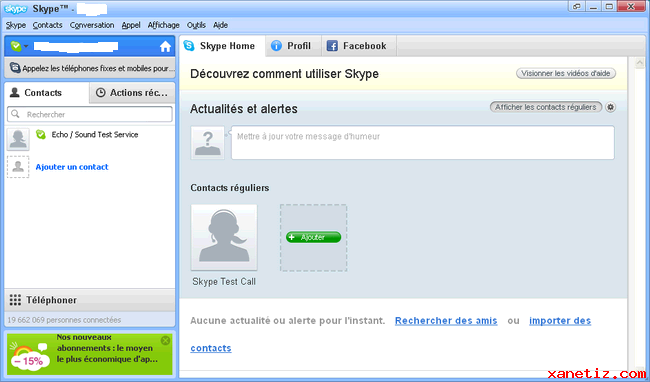Click the compact view button in title bar

(x=576, y=7)
